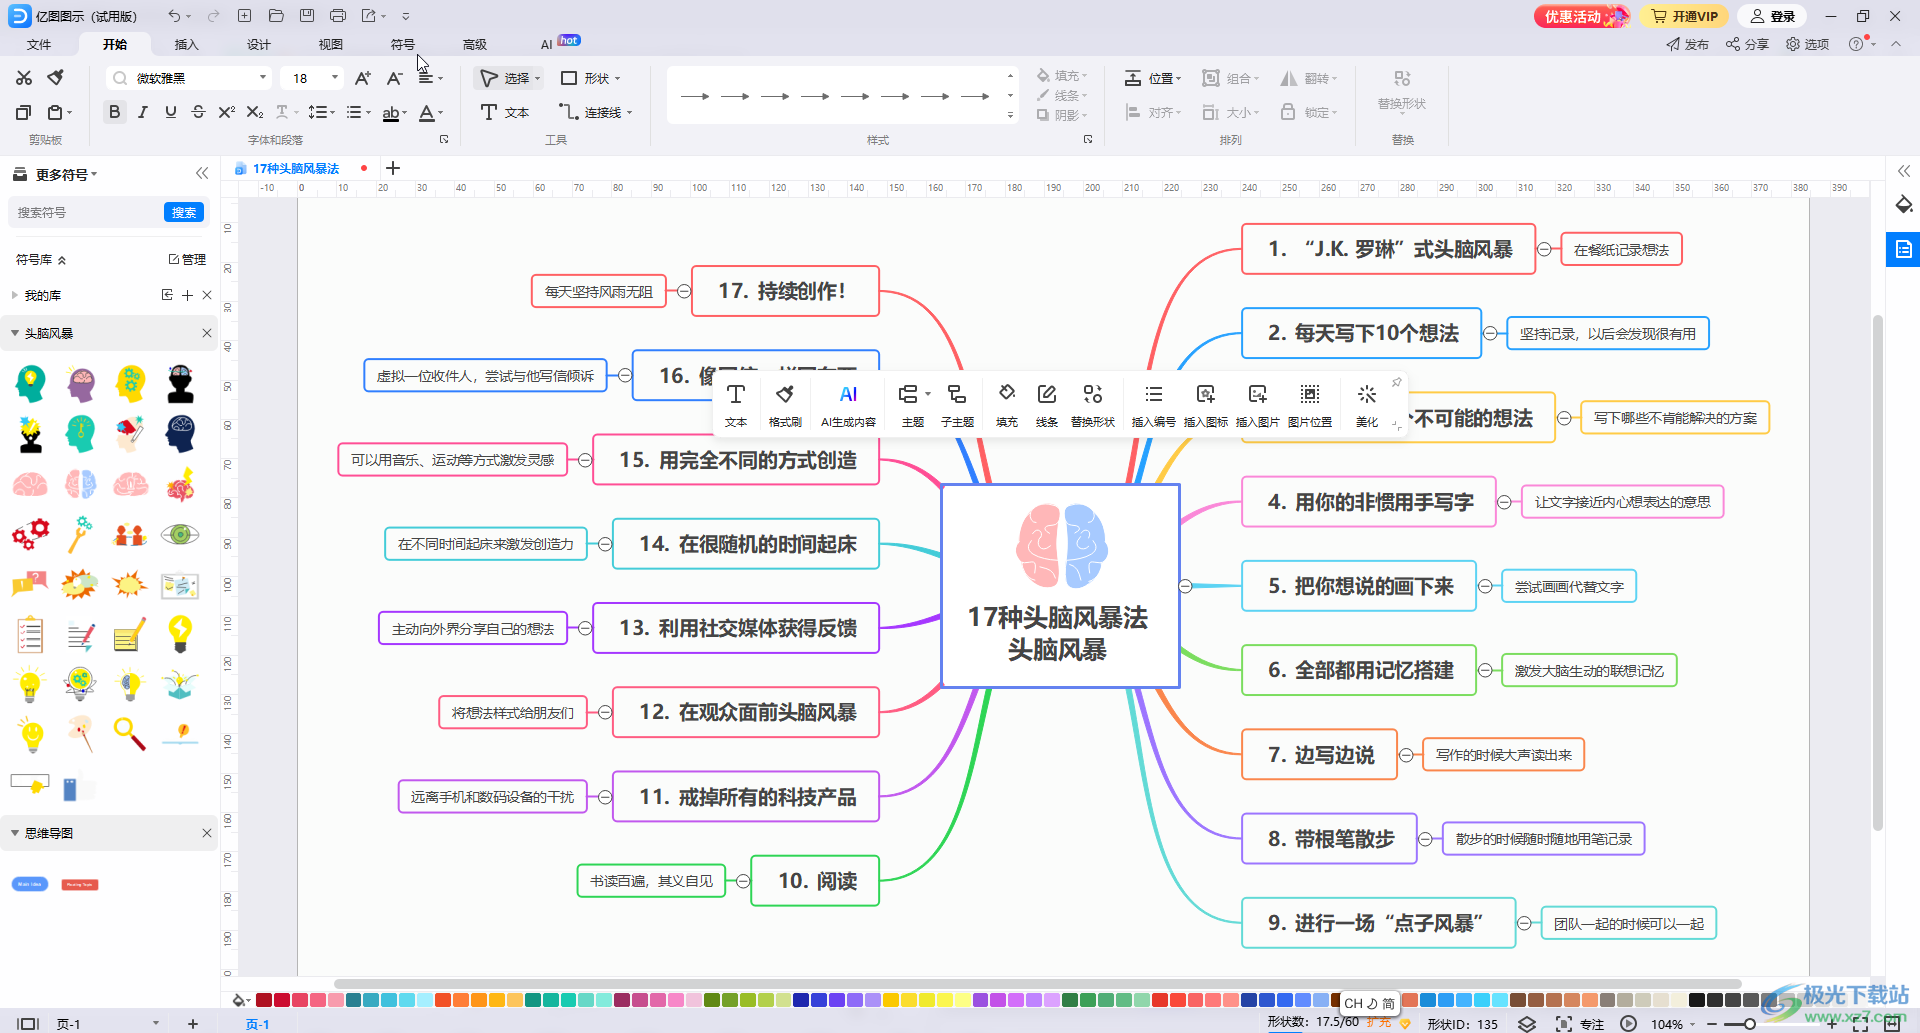Select the green eye symbol
This screenshot has height=1033, width=1920.
pos(180,534)
